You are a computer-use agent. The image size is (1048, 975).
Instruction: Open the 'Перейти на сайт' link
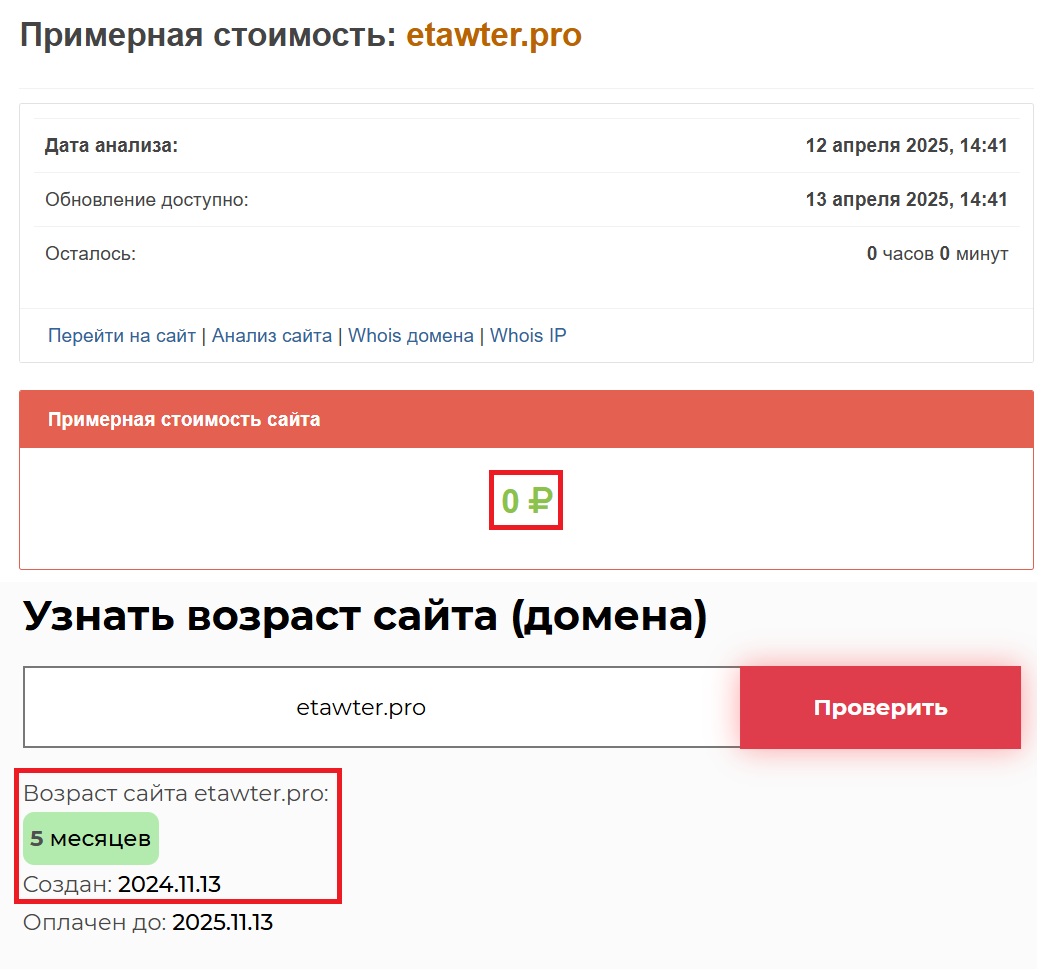(x=122, y=336)
